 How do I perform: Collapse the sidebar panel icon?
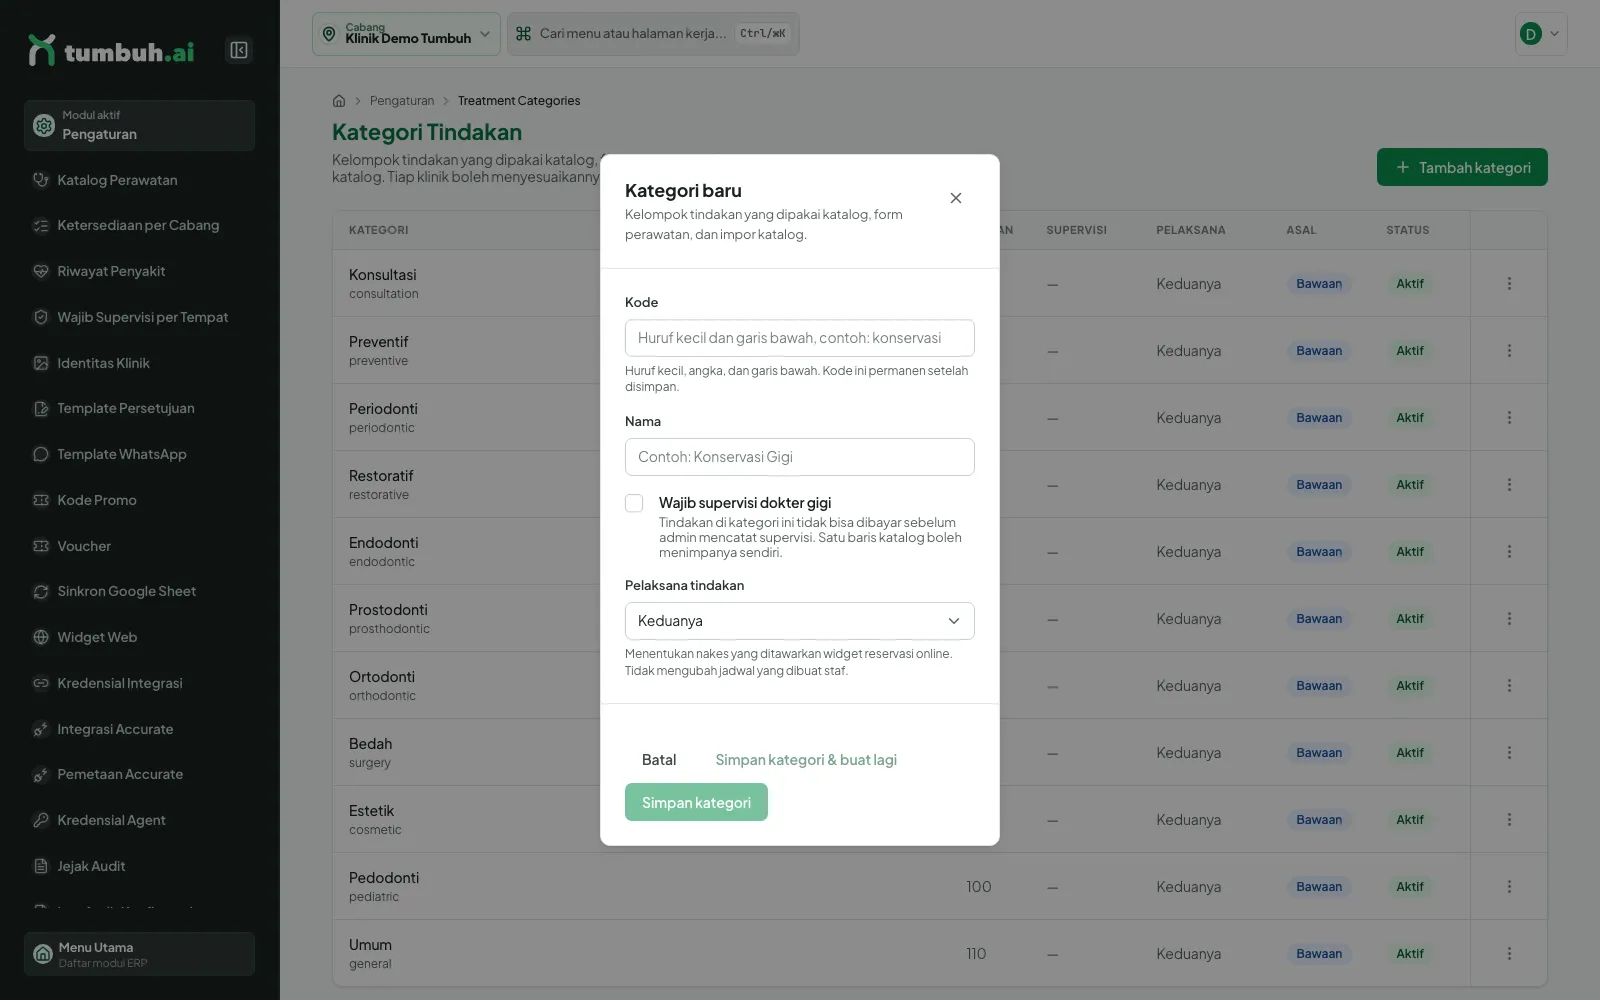pos(239,50)
